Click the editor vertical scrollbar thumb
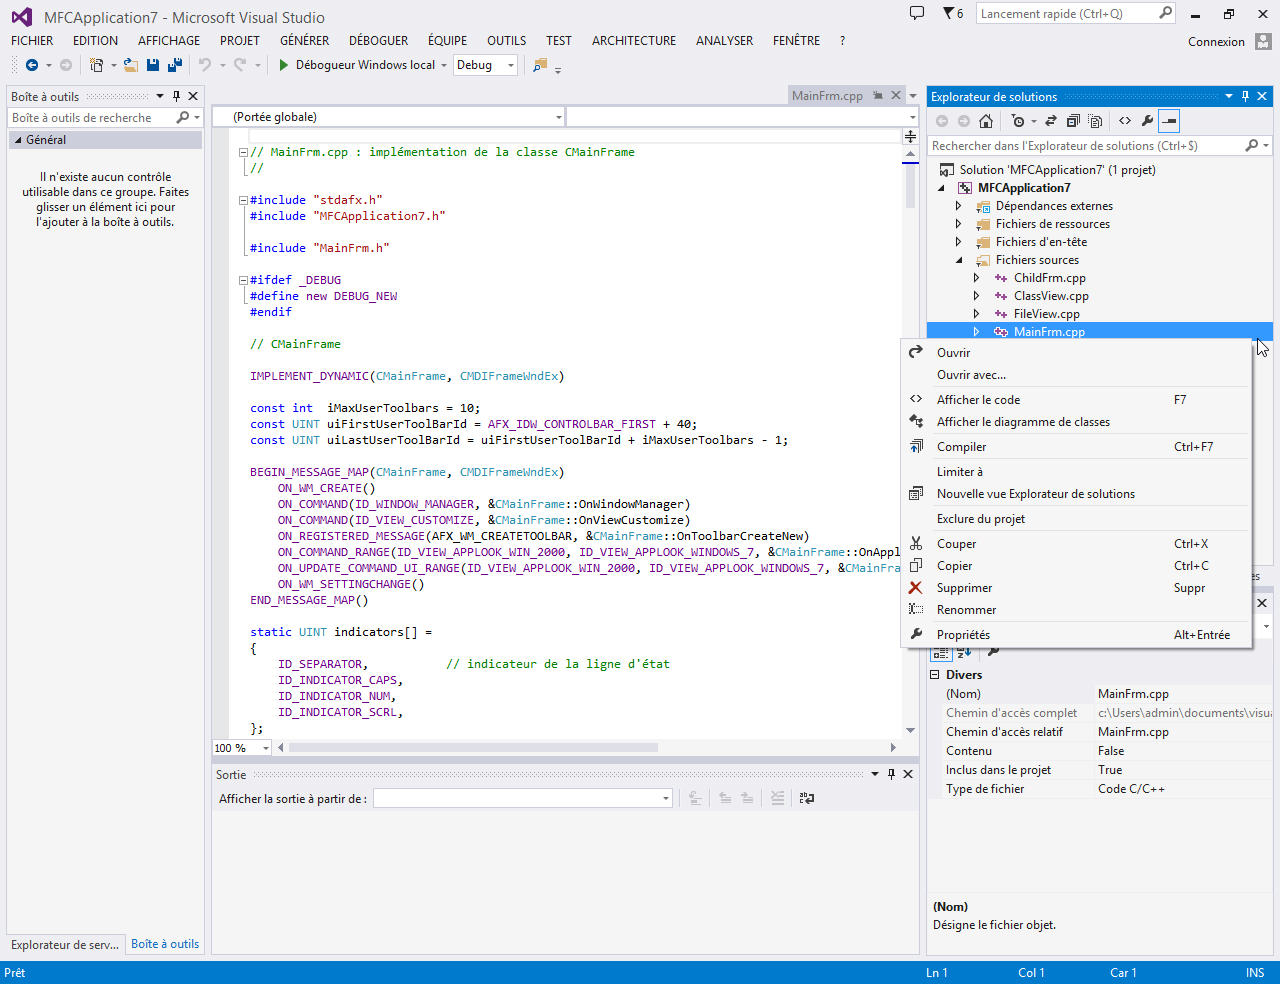The image size is (1280, 984). point(910,185)
